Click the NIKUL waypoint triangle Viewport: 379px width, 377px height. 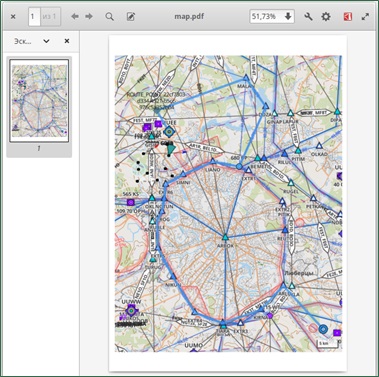[173, 277]
